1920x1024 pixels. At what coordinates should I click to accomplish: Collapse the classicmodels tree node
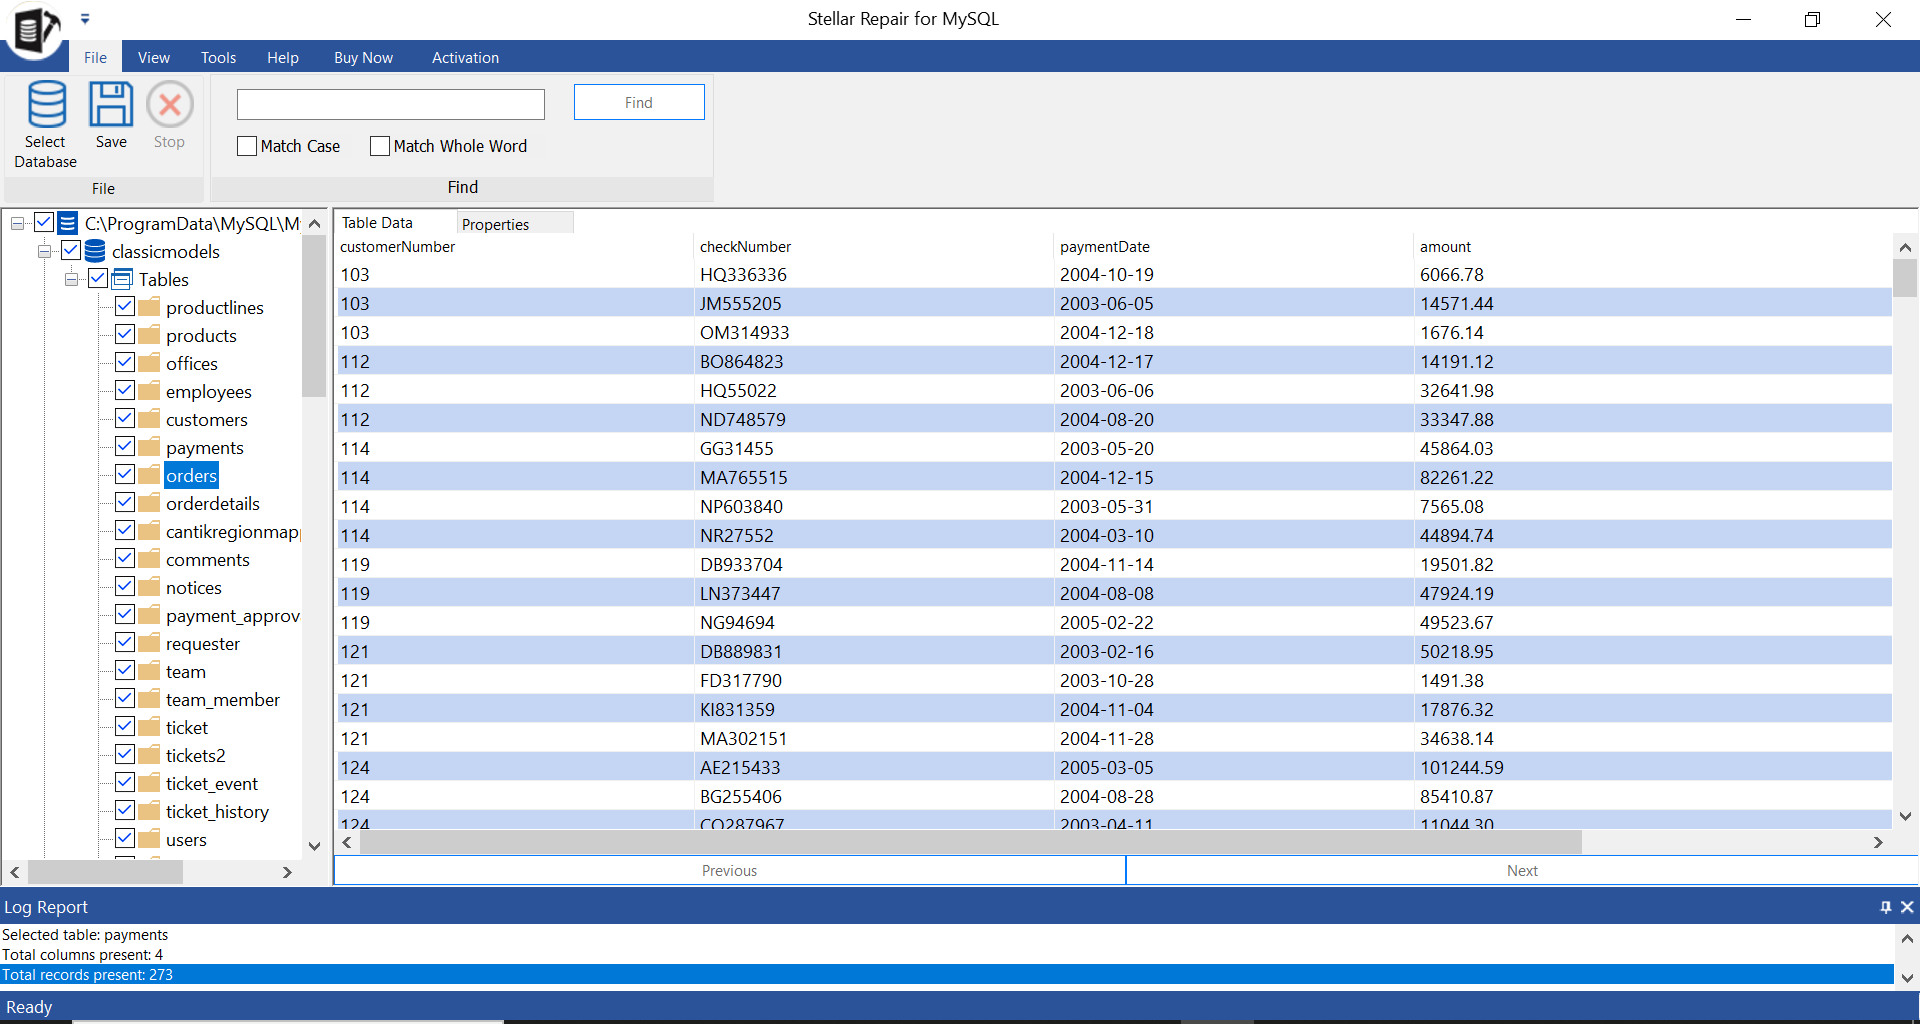pyautogui.click(x=45, y=251)
